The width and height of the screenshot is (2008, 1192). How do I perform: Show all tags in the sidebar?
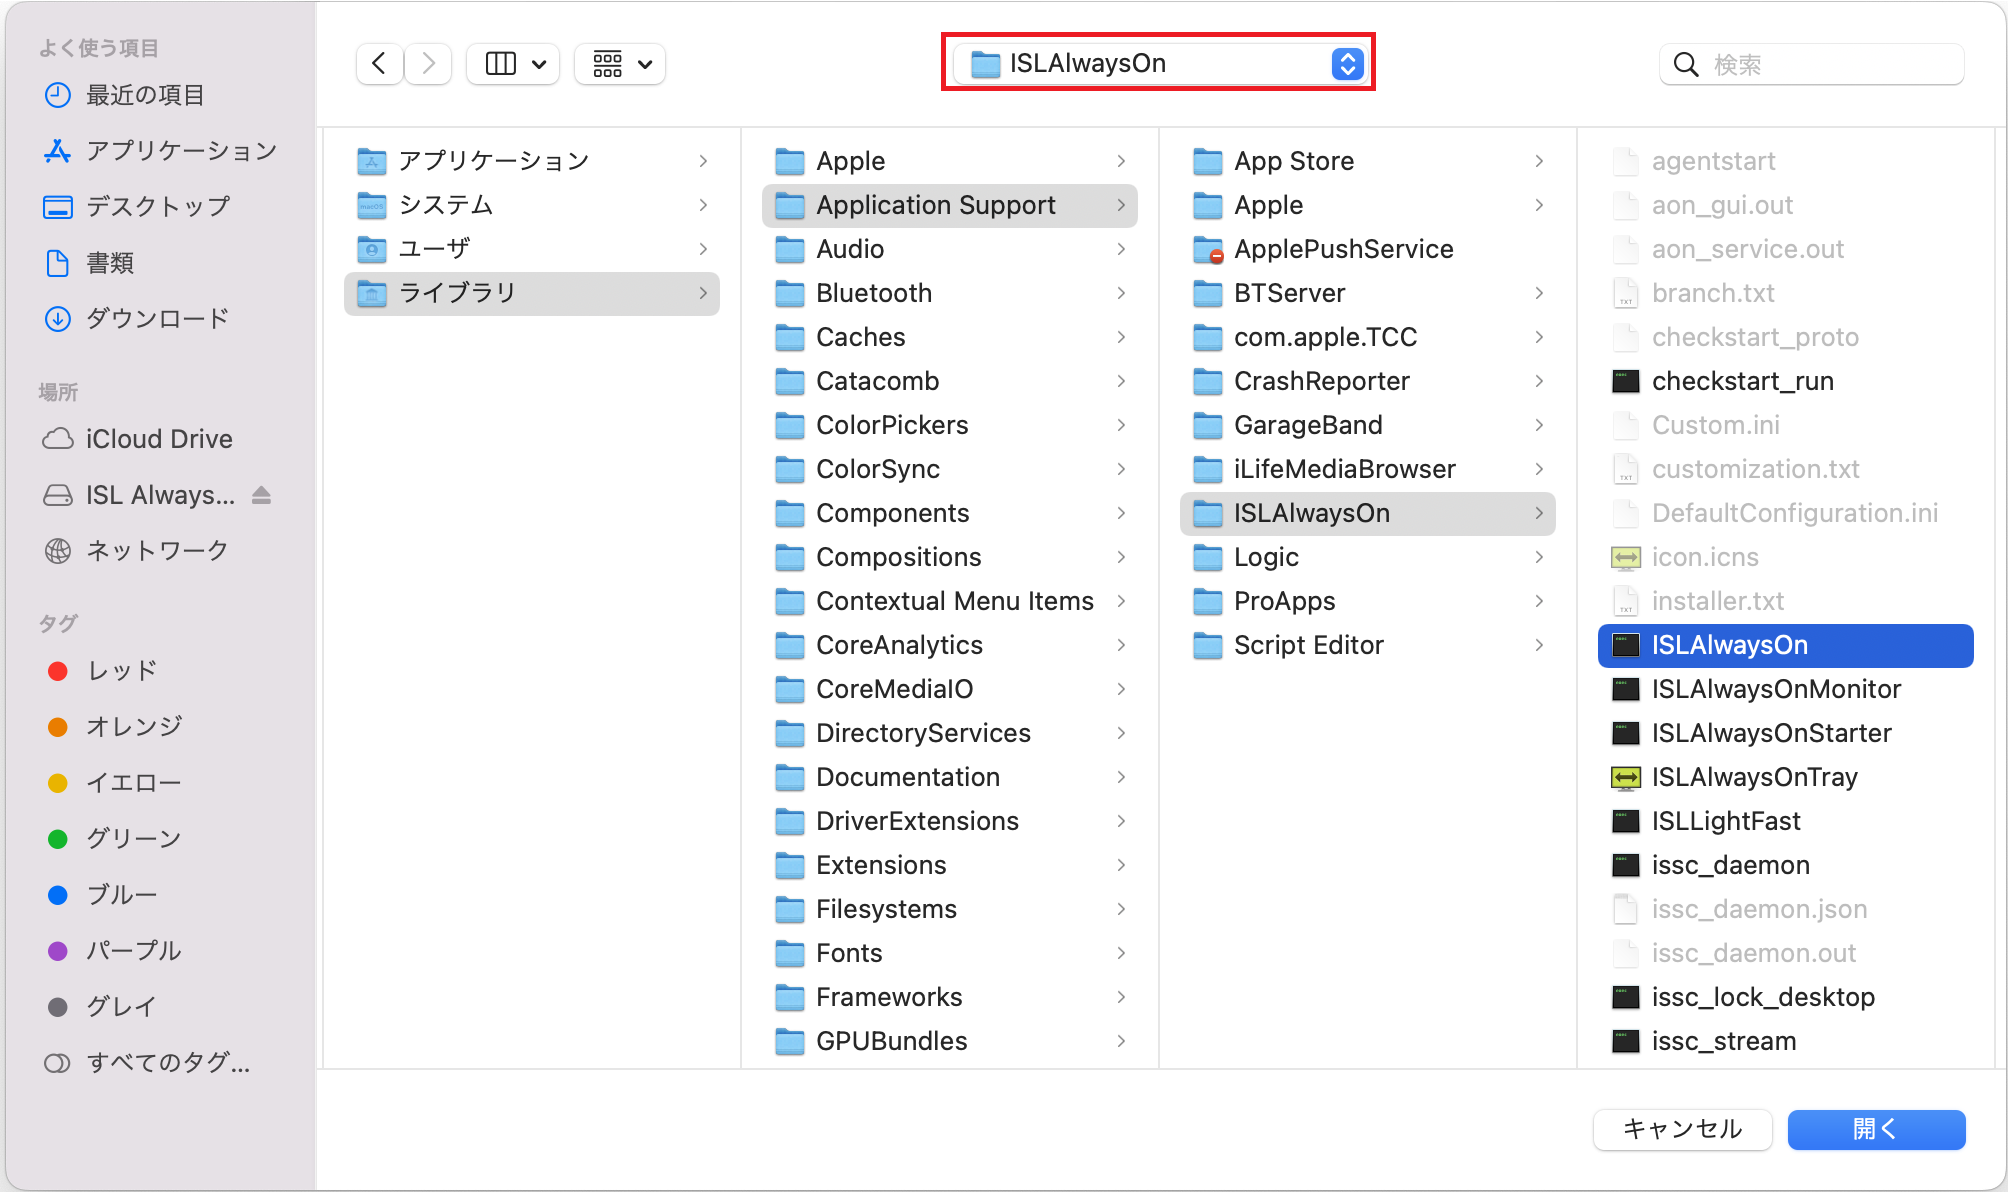tap(167, 1063)
